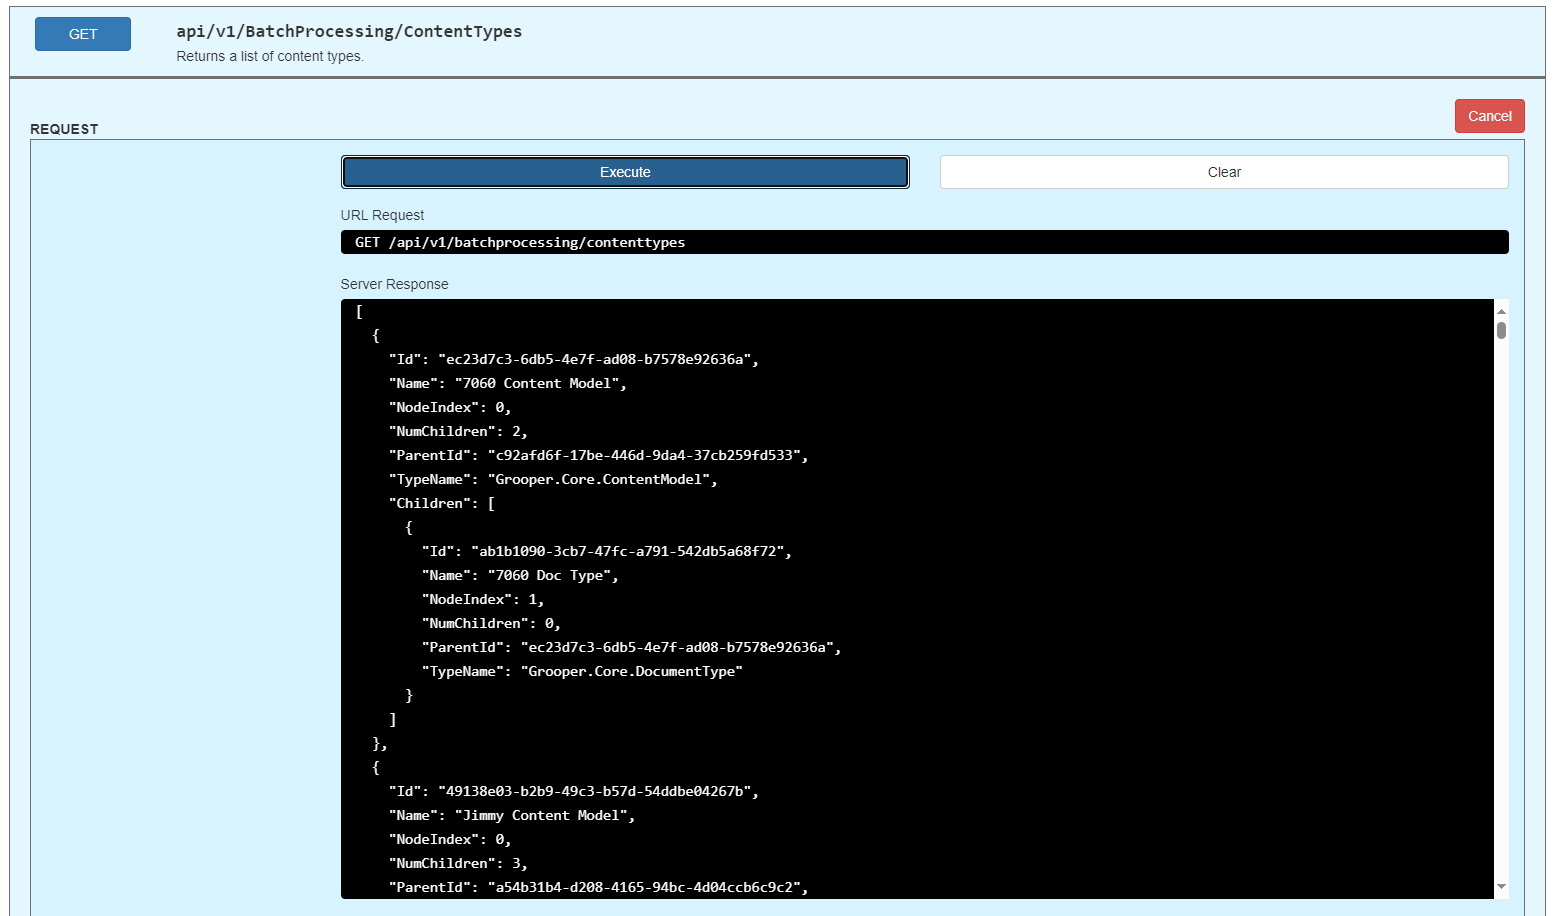Click the api/v1/BatchProcessing/ContentTypes endpoint title
Viewport: 1566px width, 916px height.
point(349,31)
